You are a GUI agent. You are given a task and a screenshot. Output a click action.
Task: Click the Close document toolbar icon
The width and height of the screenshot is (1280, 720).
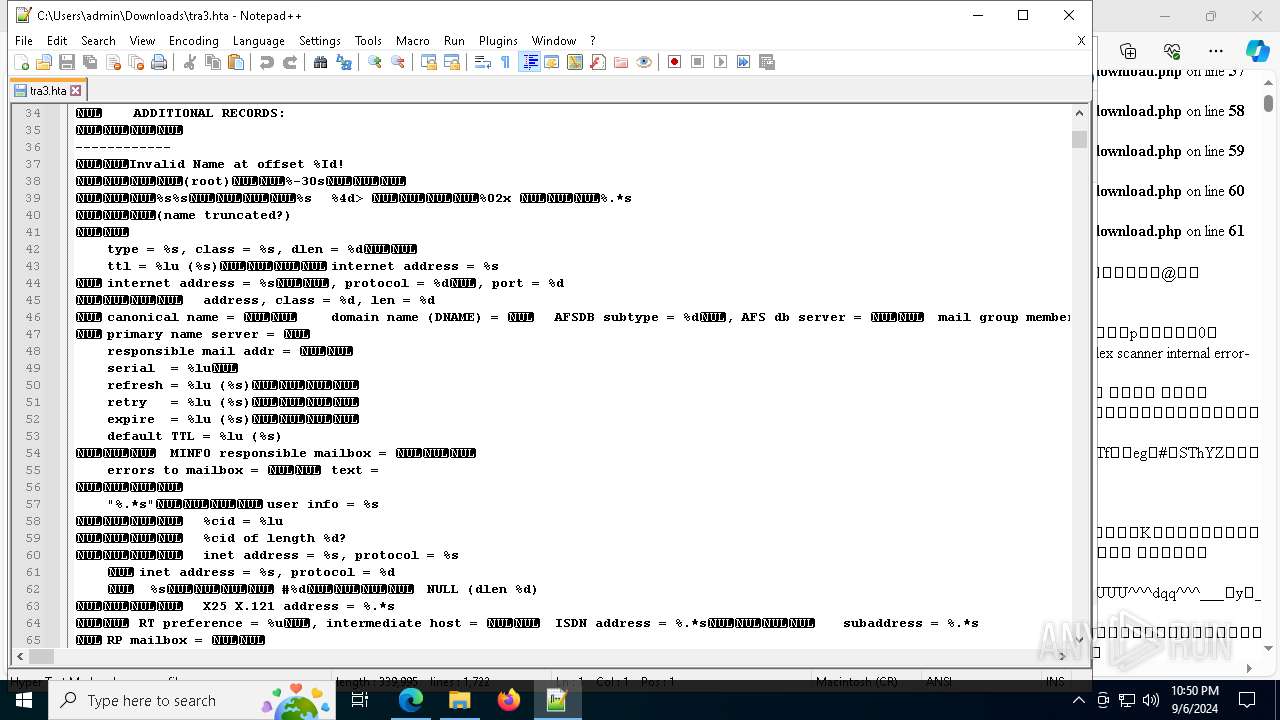(x=113, y=62)
